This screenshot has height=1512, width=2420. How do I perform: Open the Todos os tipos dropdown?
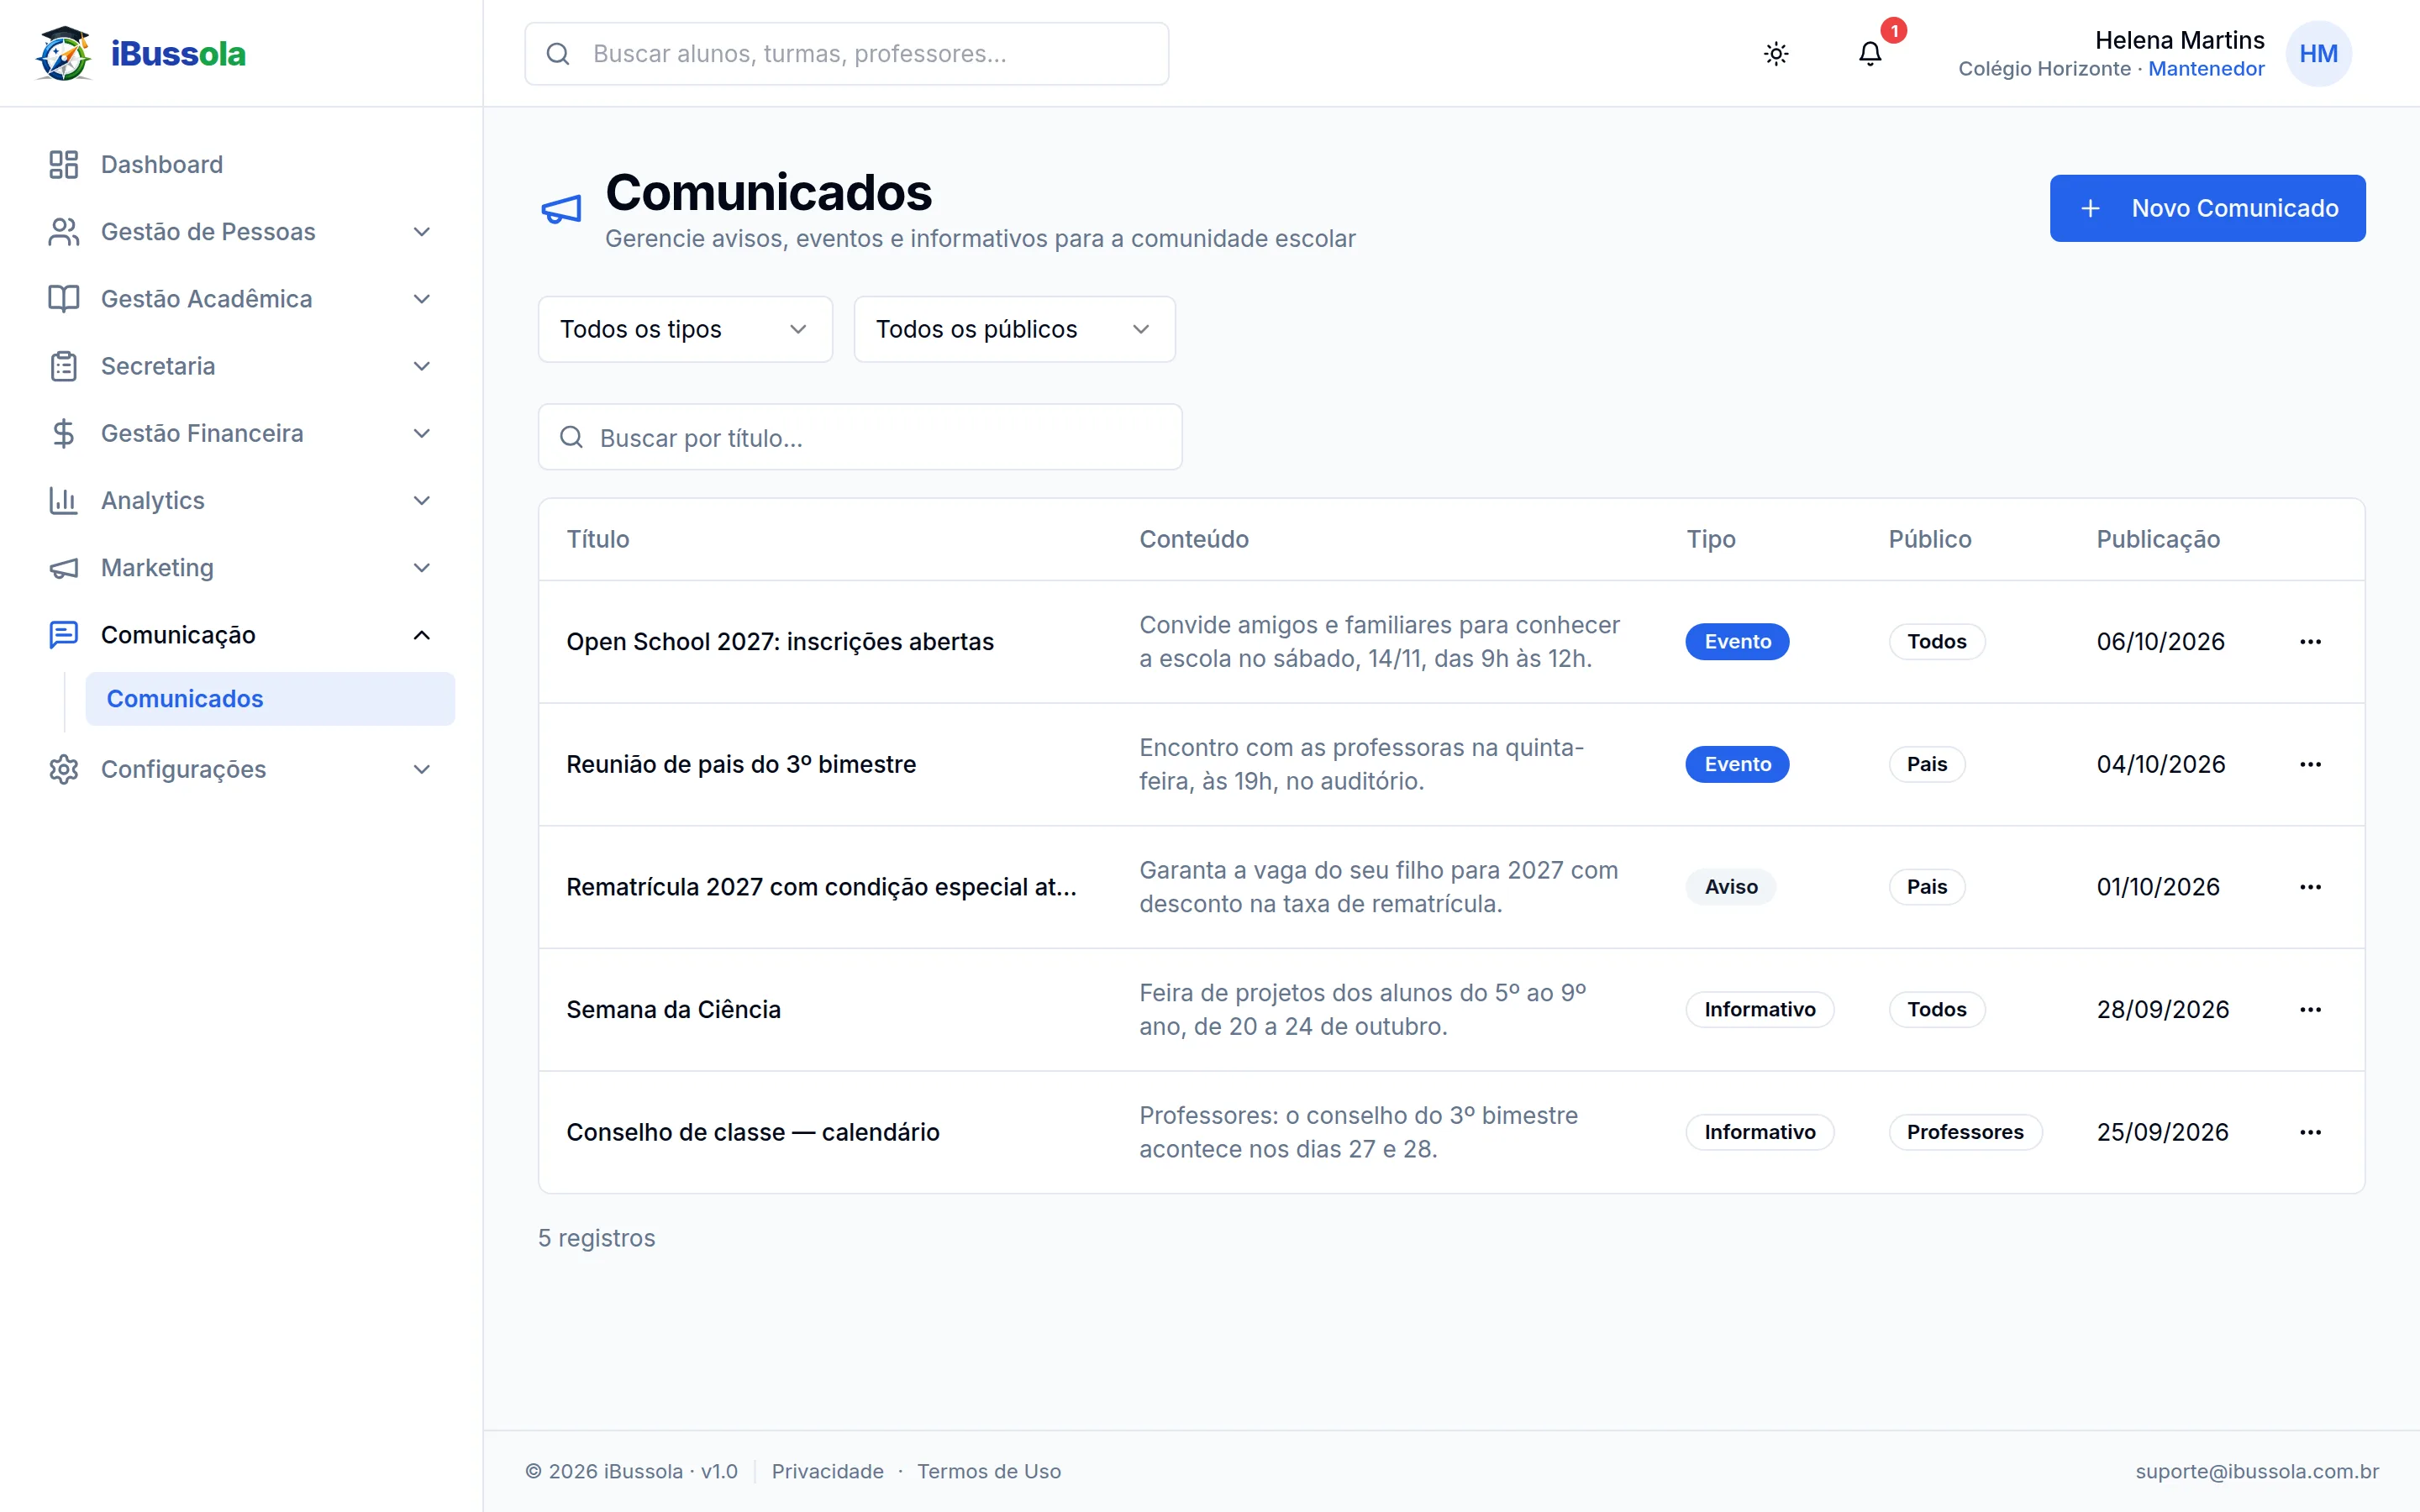685,329
